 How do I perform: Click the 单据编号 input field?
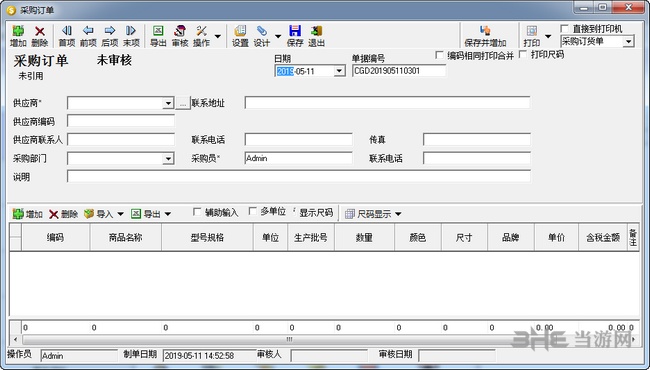[399, 71]
